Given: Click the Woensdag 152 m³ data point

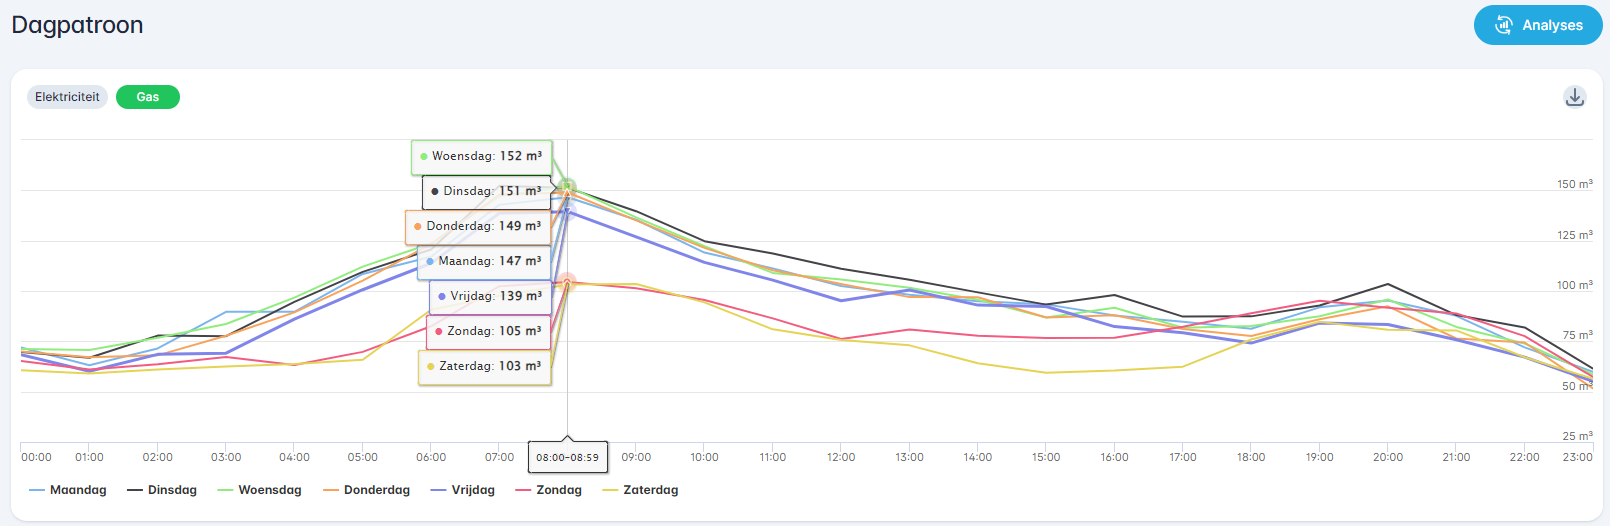Looking at the screenshot, I should [567, 187].
